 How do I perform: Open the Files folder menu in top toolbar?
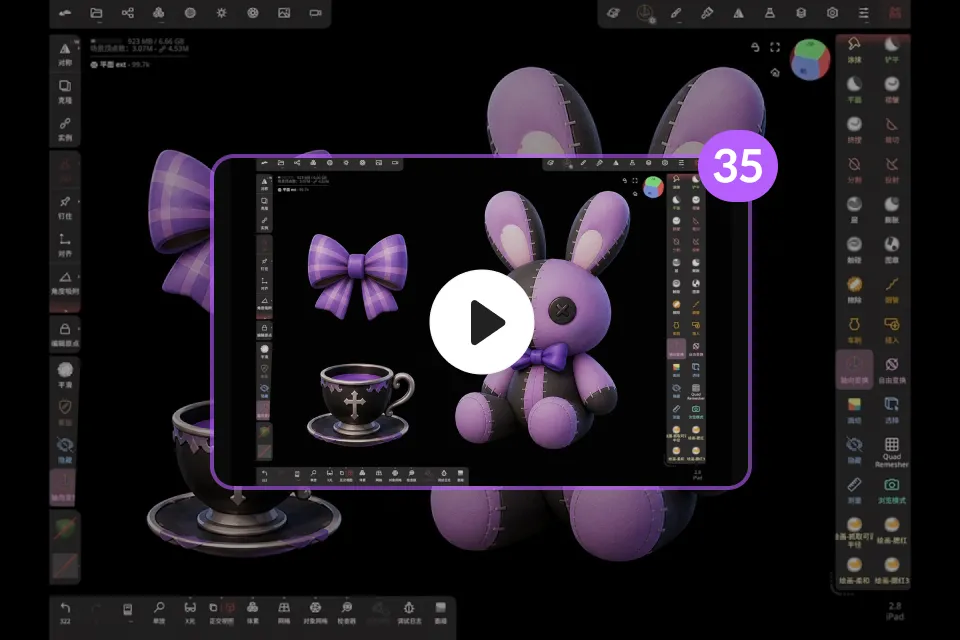(x=96, y=13)
